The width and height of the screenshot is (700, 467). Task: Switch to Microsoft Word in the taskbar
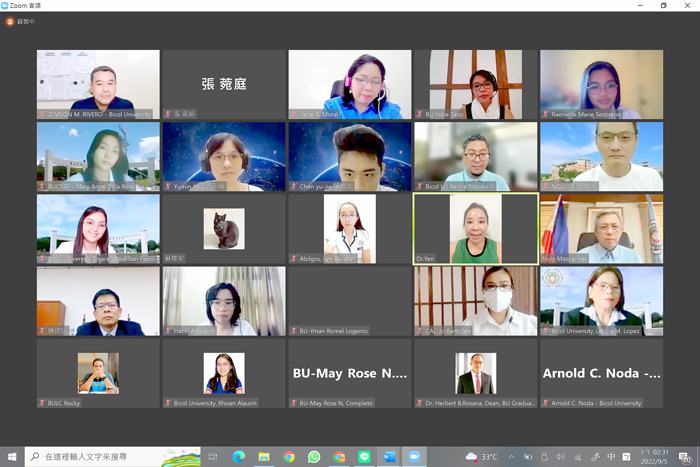[x=389, y=457]
